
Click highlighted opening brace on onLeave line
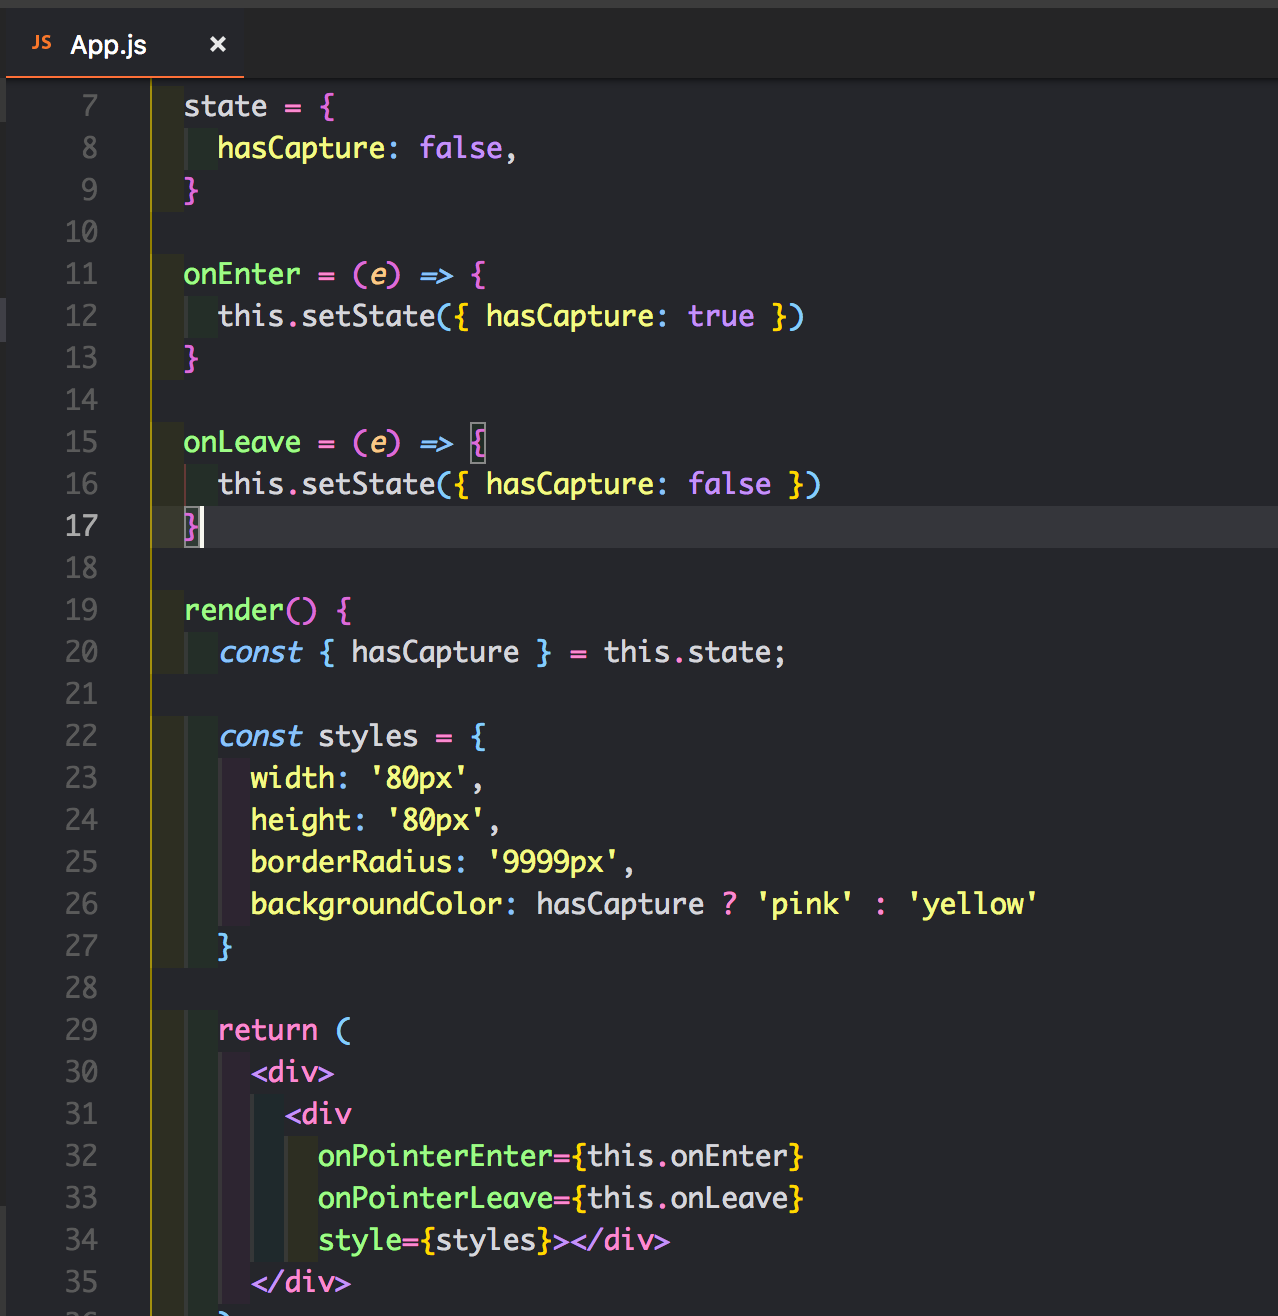478,442
